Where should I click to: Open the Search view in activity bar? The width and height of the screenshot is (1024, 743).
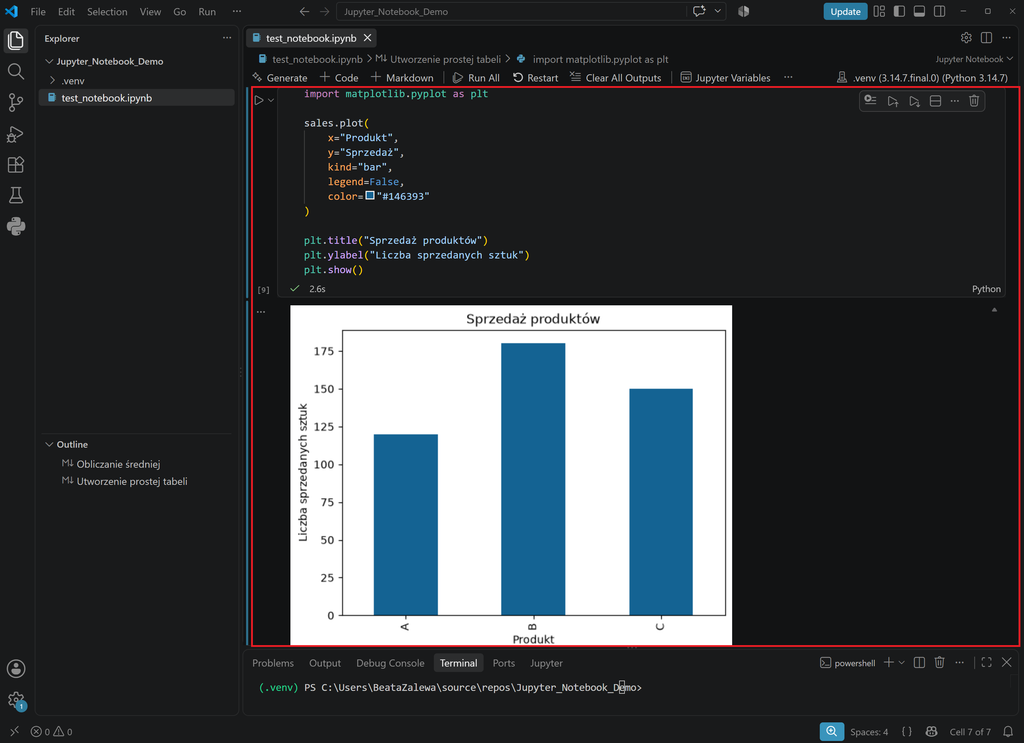click(x=16, y=71)
